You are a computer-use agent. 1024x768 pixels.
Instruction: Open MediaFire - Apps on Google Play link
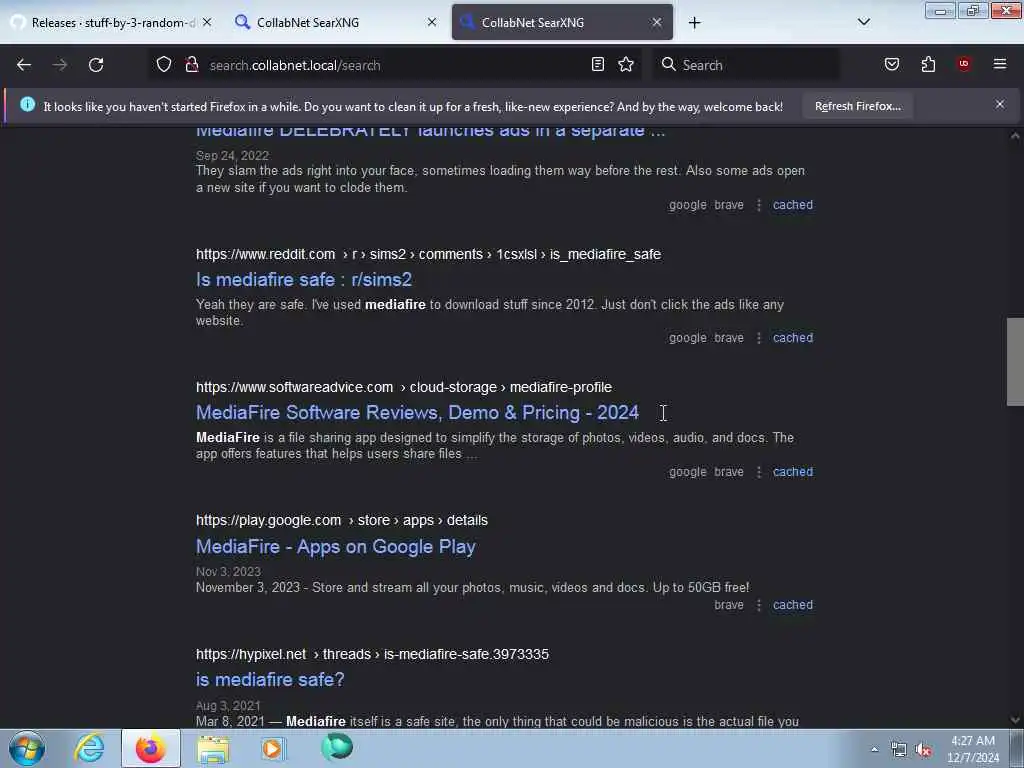(336, 547)
